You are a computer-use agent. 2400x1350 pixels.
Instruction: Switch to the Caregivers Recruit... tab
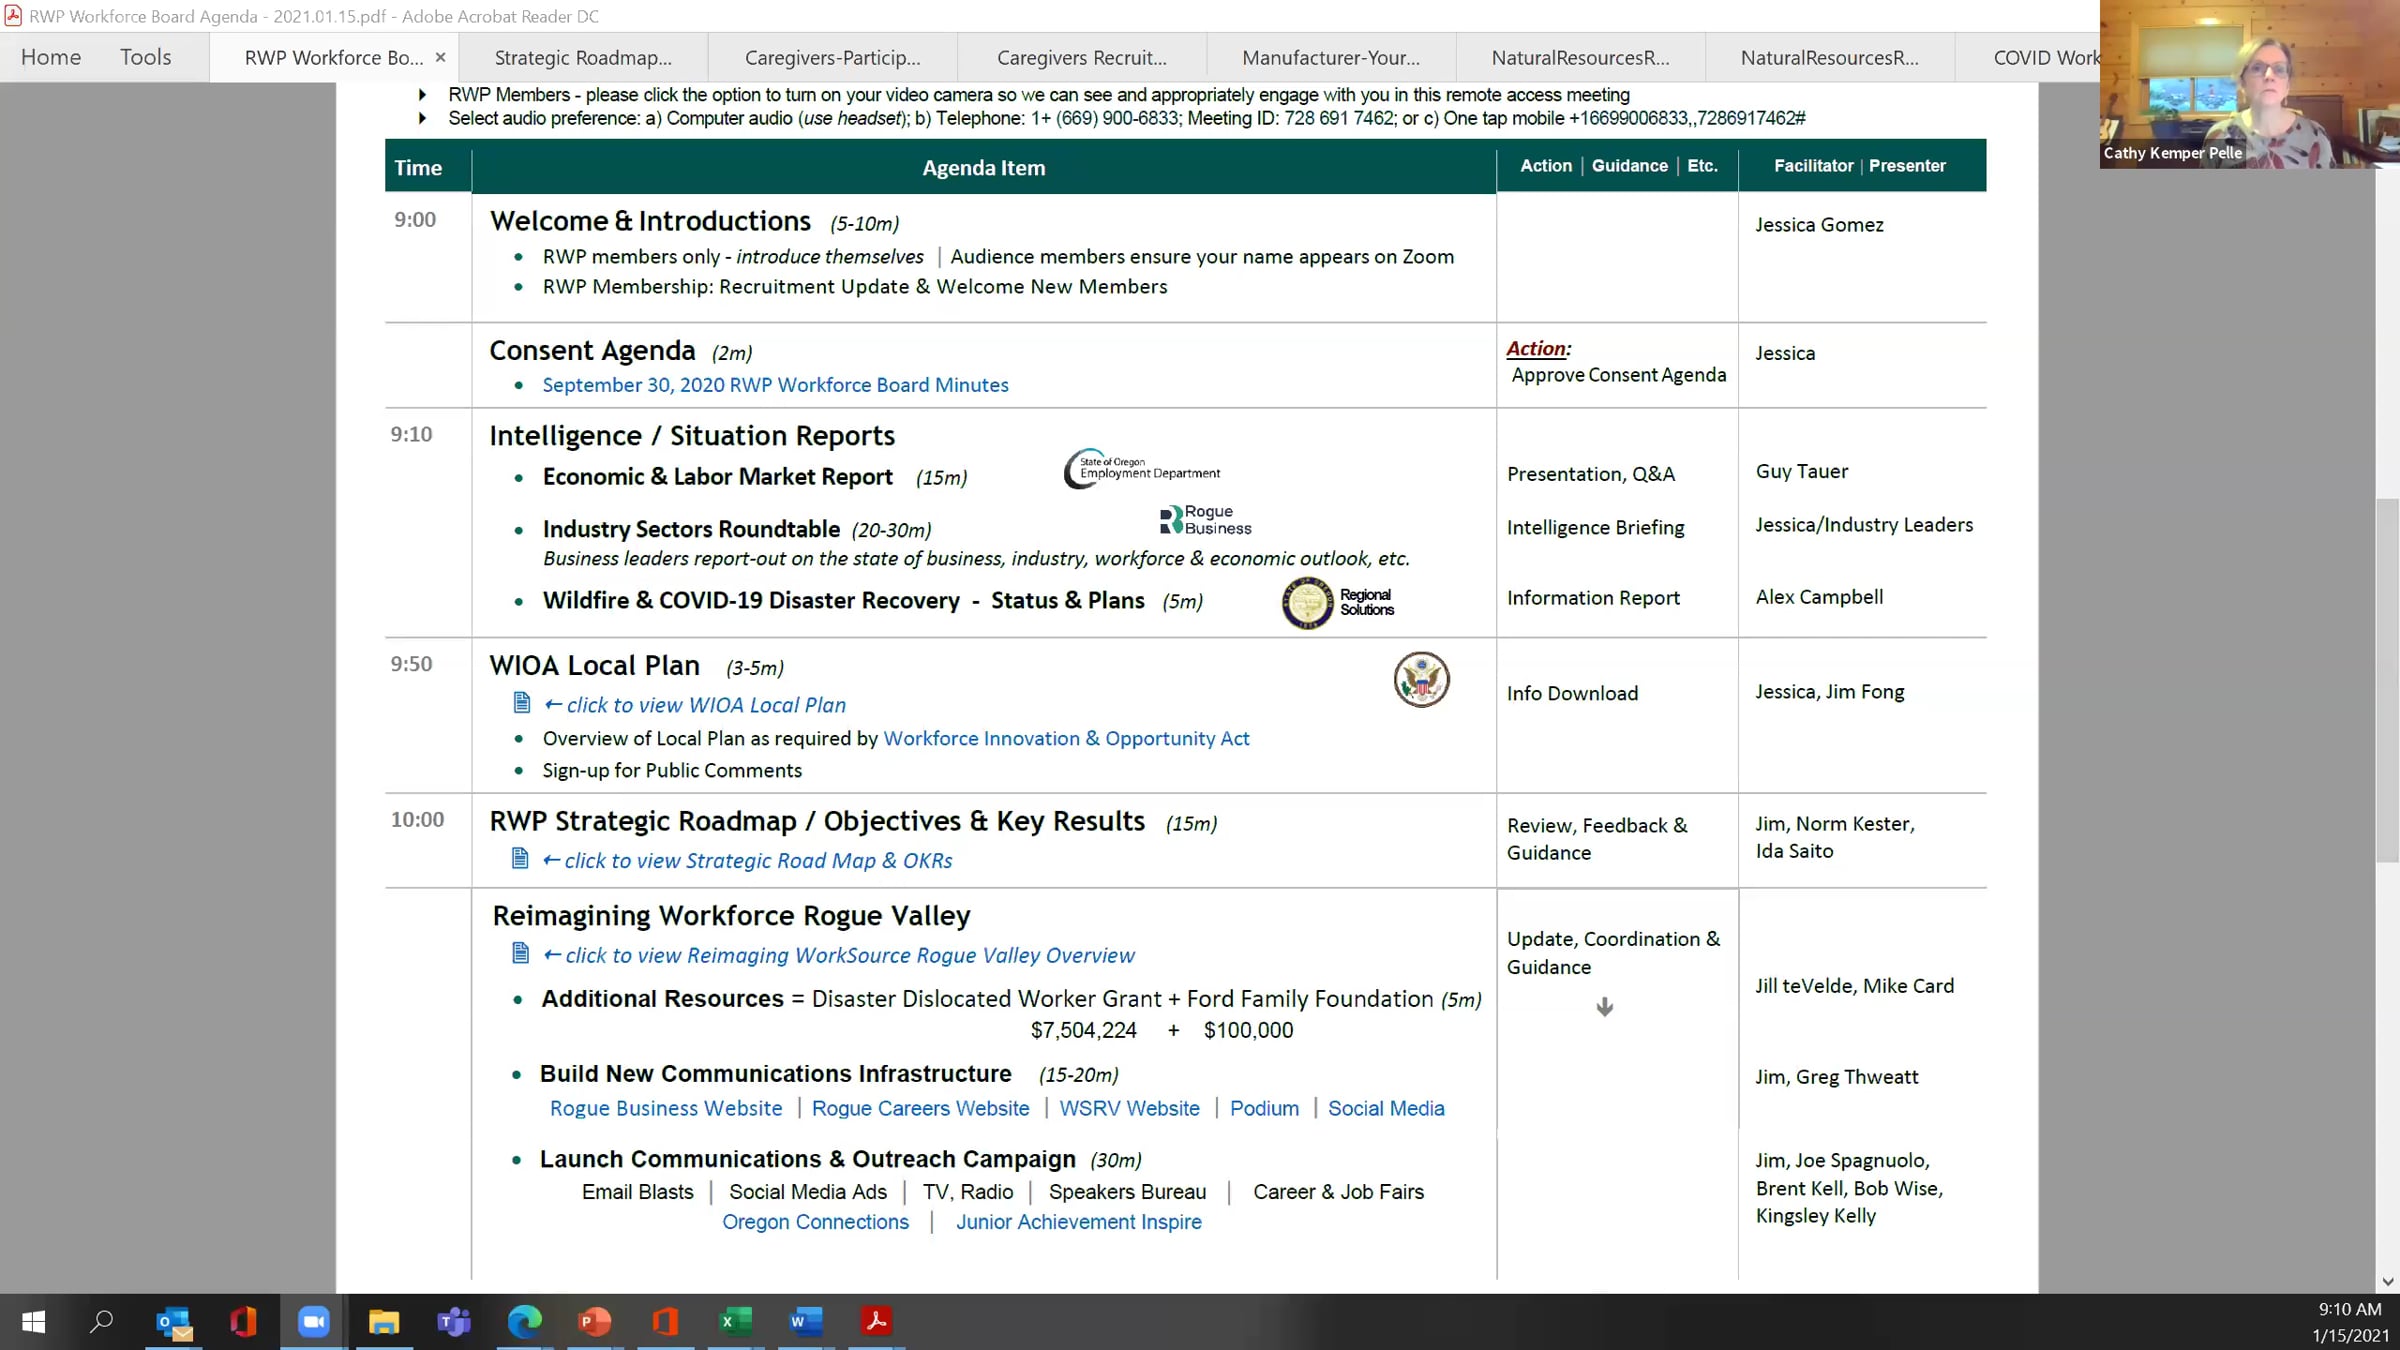1082,58
